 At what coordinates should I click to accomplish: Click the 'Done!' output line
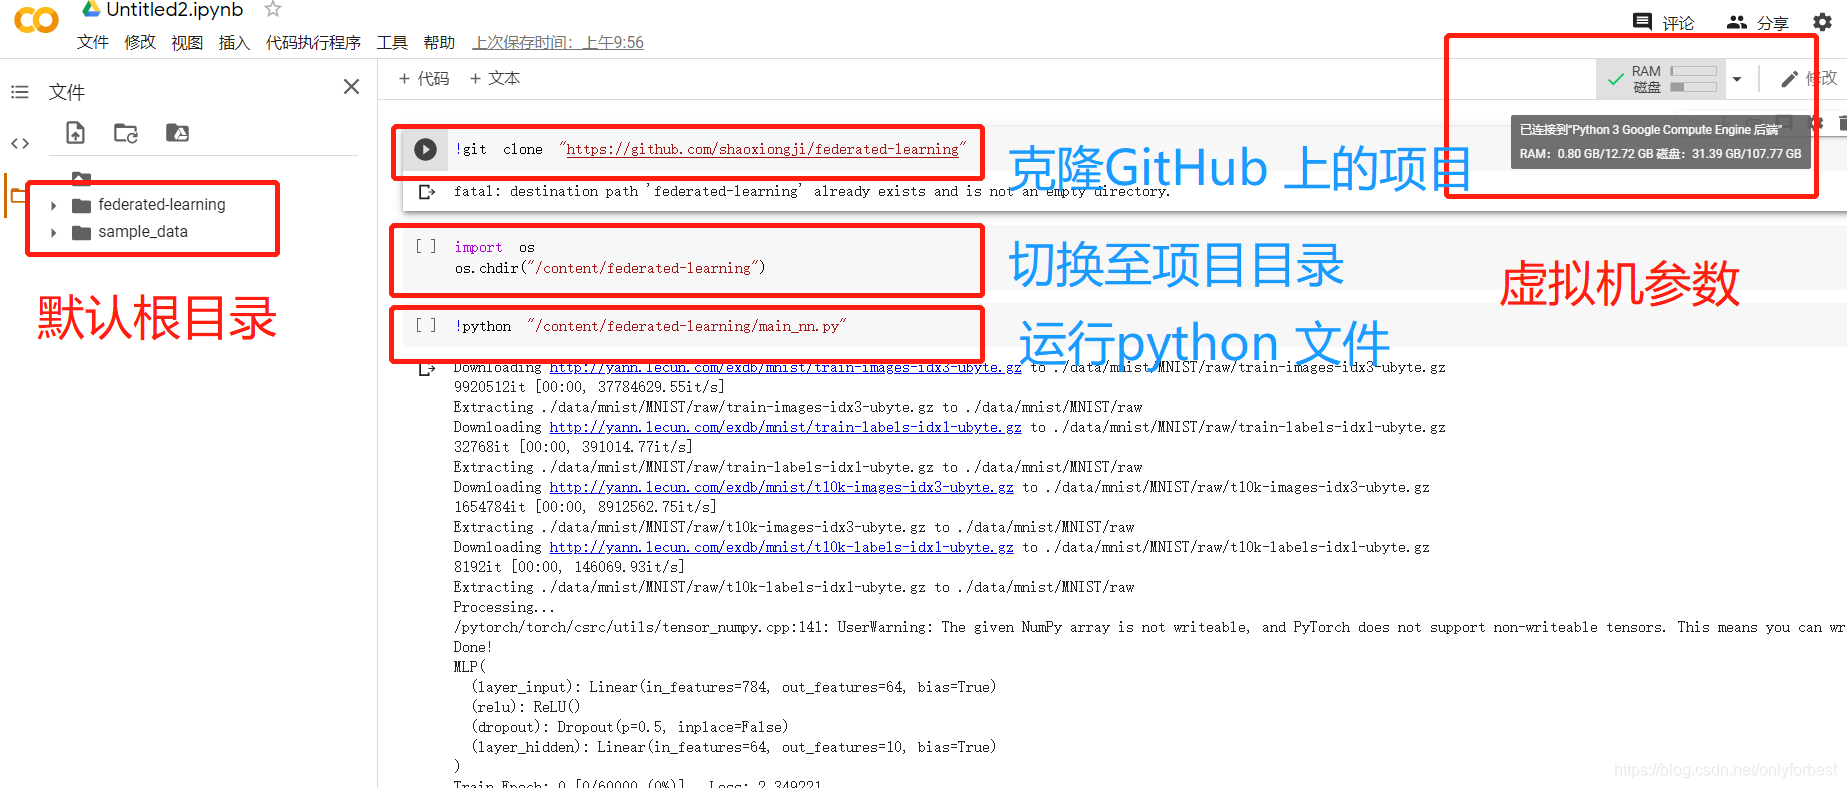point(473,647)
